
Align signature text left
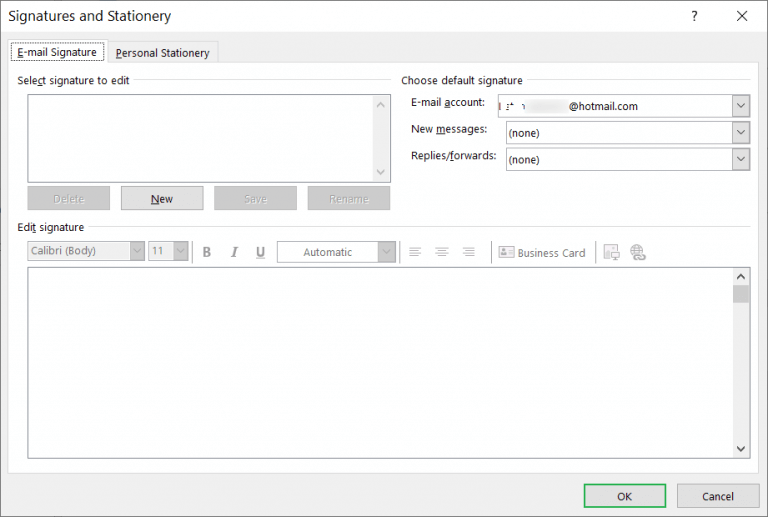pos(415,252)
